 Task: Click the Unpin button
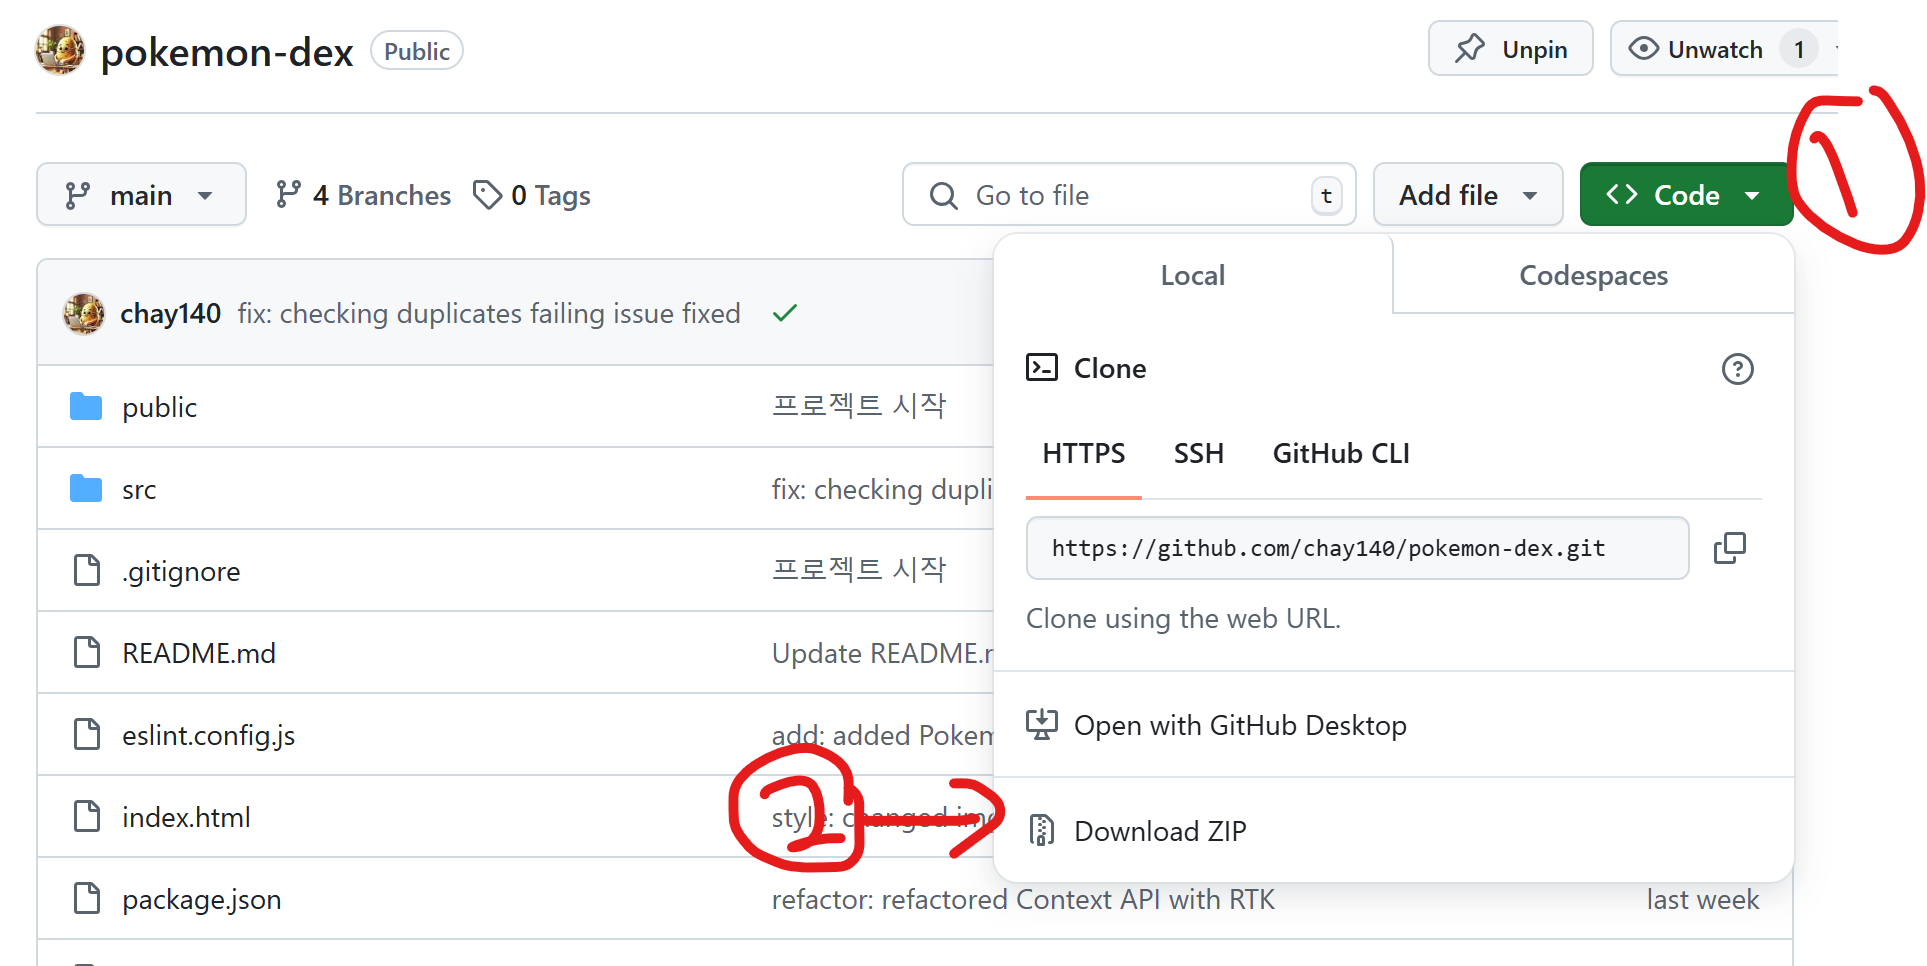tap(1510, 48)
